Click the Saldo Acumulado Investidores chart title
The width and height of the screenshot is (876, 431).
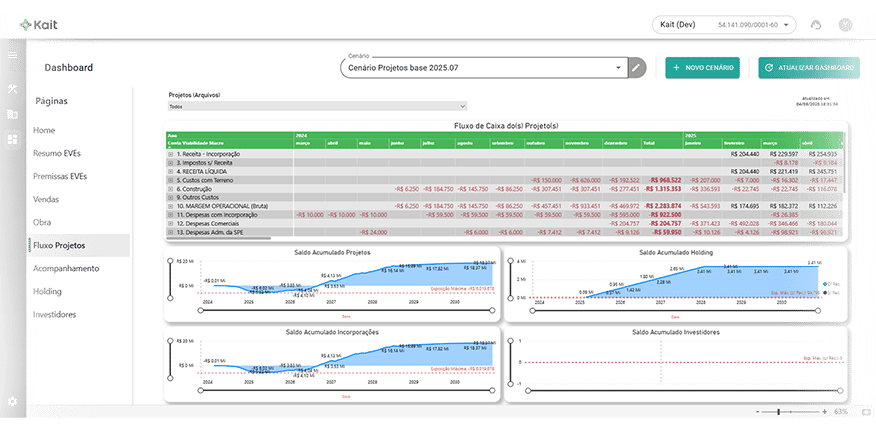click(x=675, y=332)
